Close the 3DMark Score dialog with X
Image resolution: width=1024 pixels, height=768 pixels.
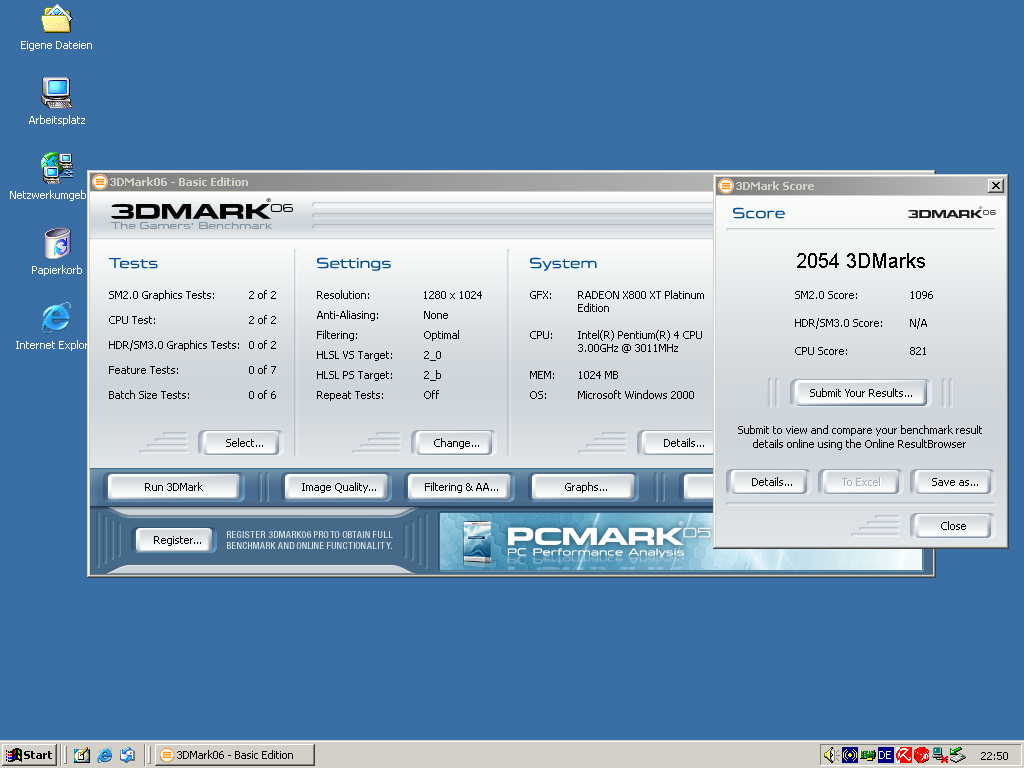click(x=995, y=186)
